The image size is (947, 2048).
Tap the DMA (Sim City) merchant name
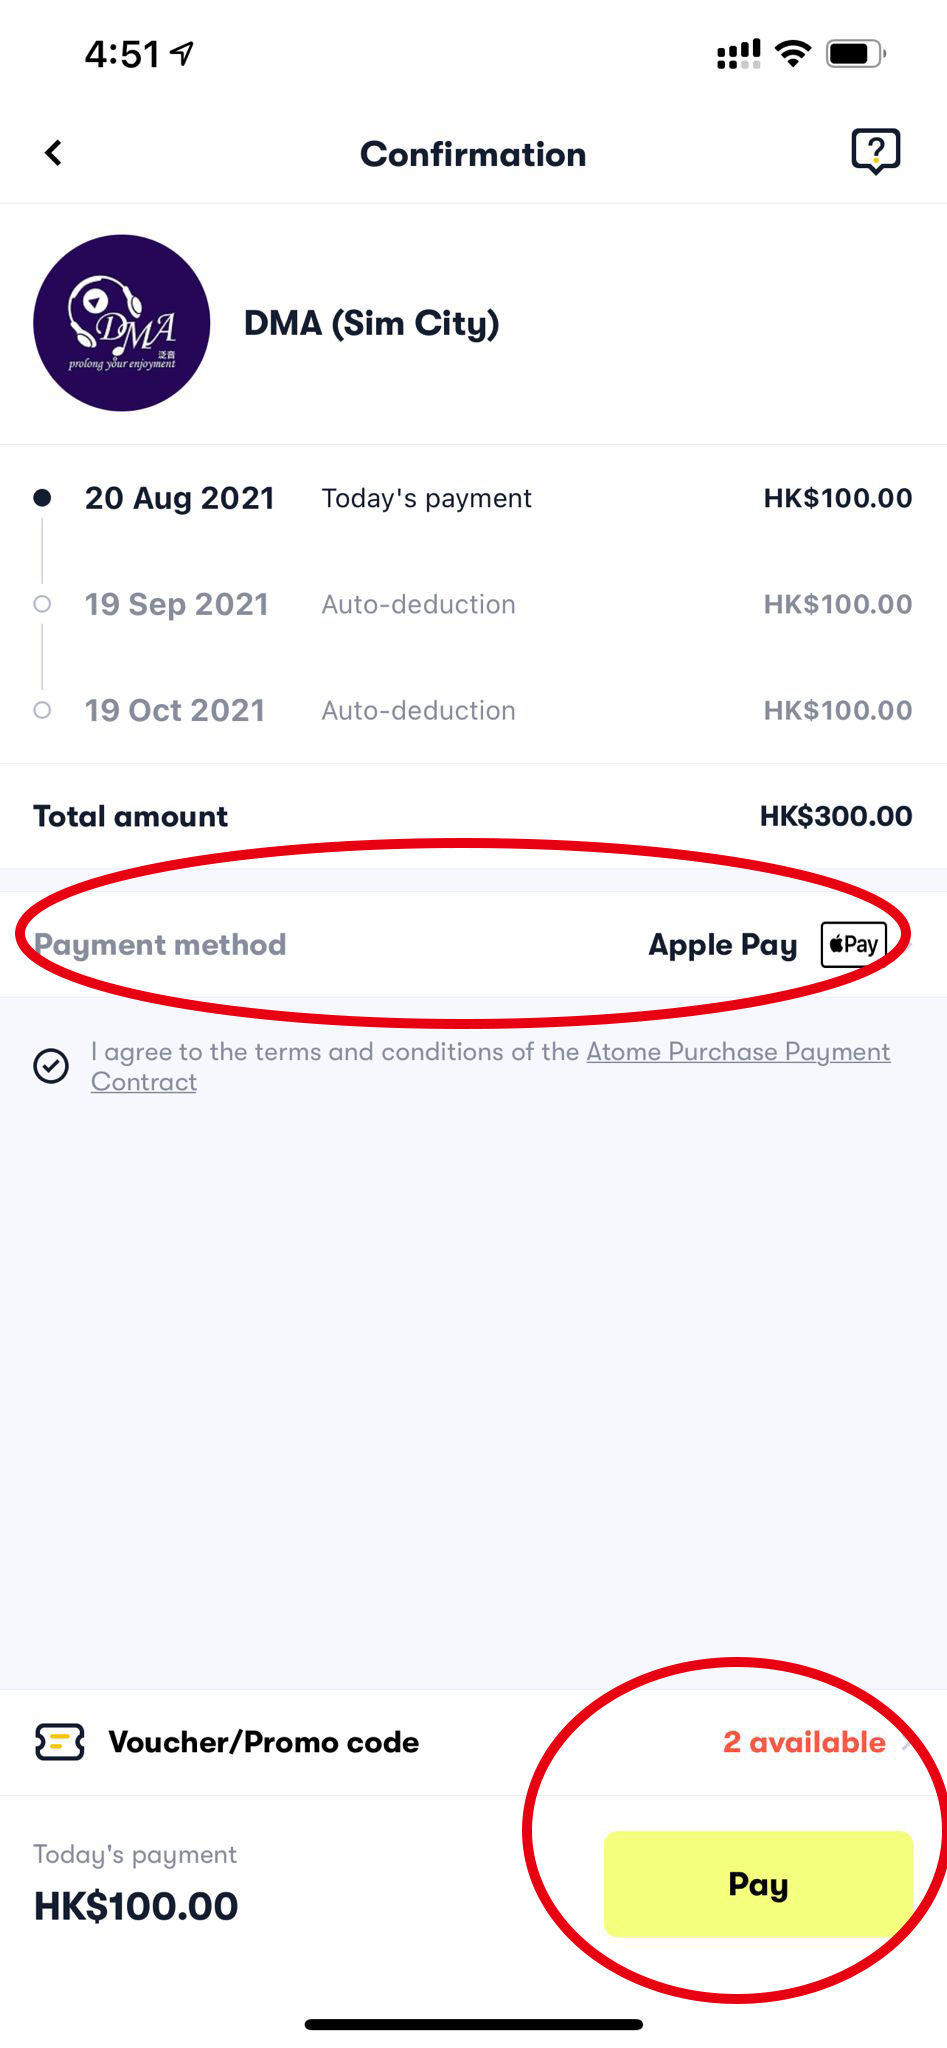[371, 323]
